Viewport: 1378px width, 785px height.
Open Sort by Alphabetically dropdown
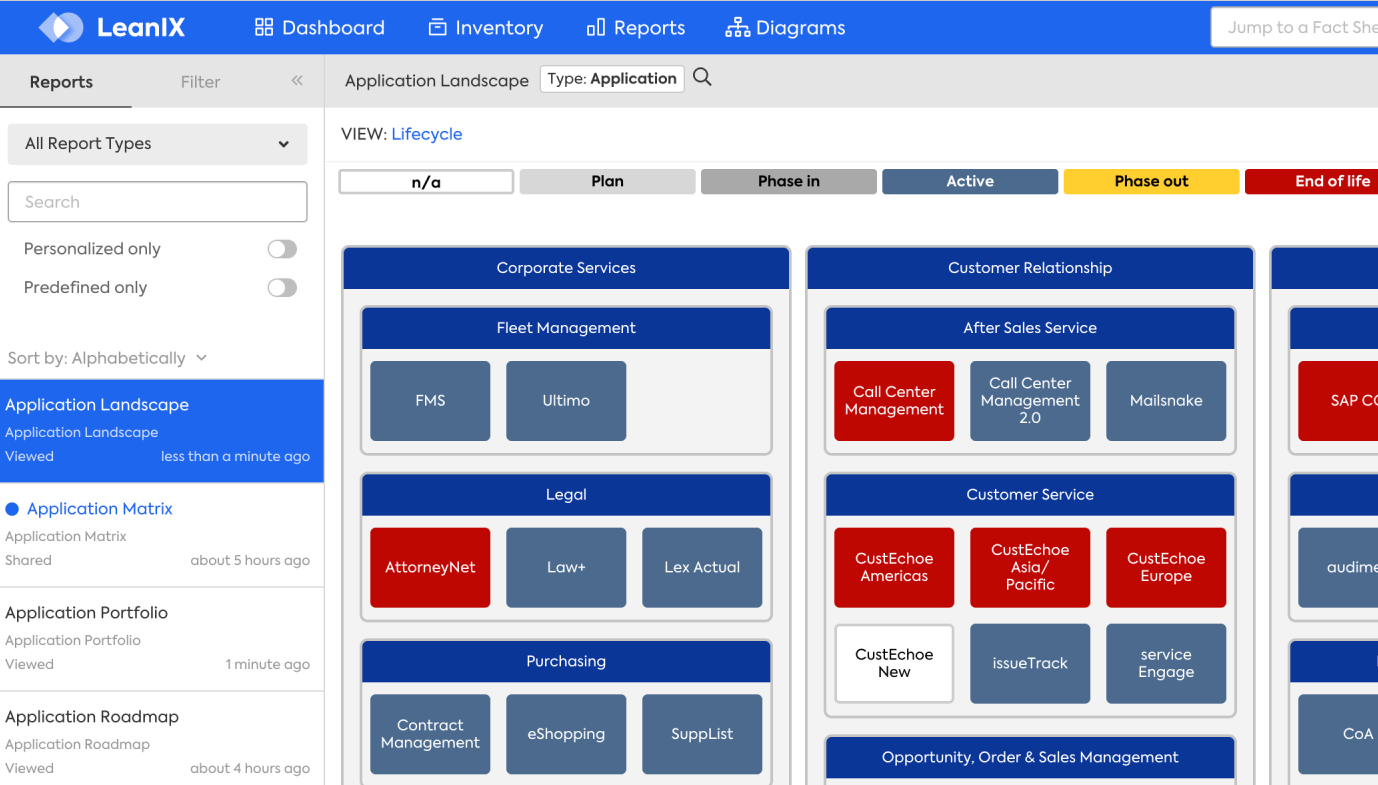click(x=107, y=358)
